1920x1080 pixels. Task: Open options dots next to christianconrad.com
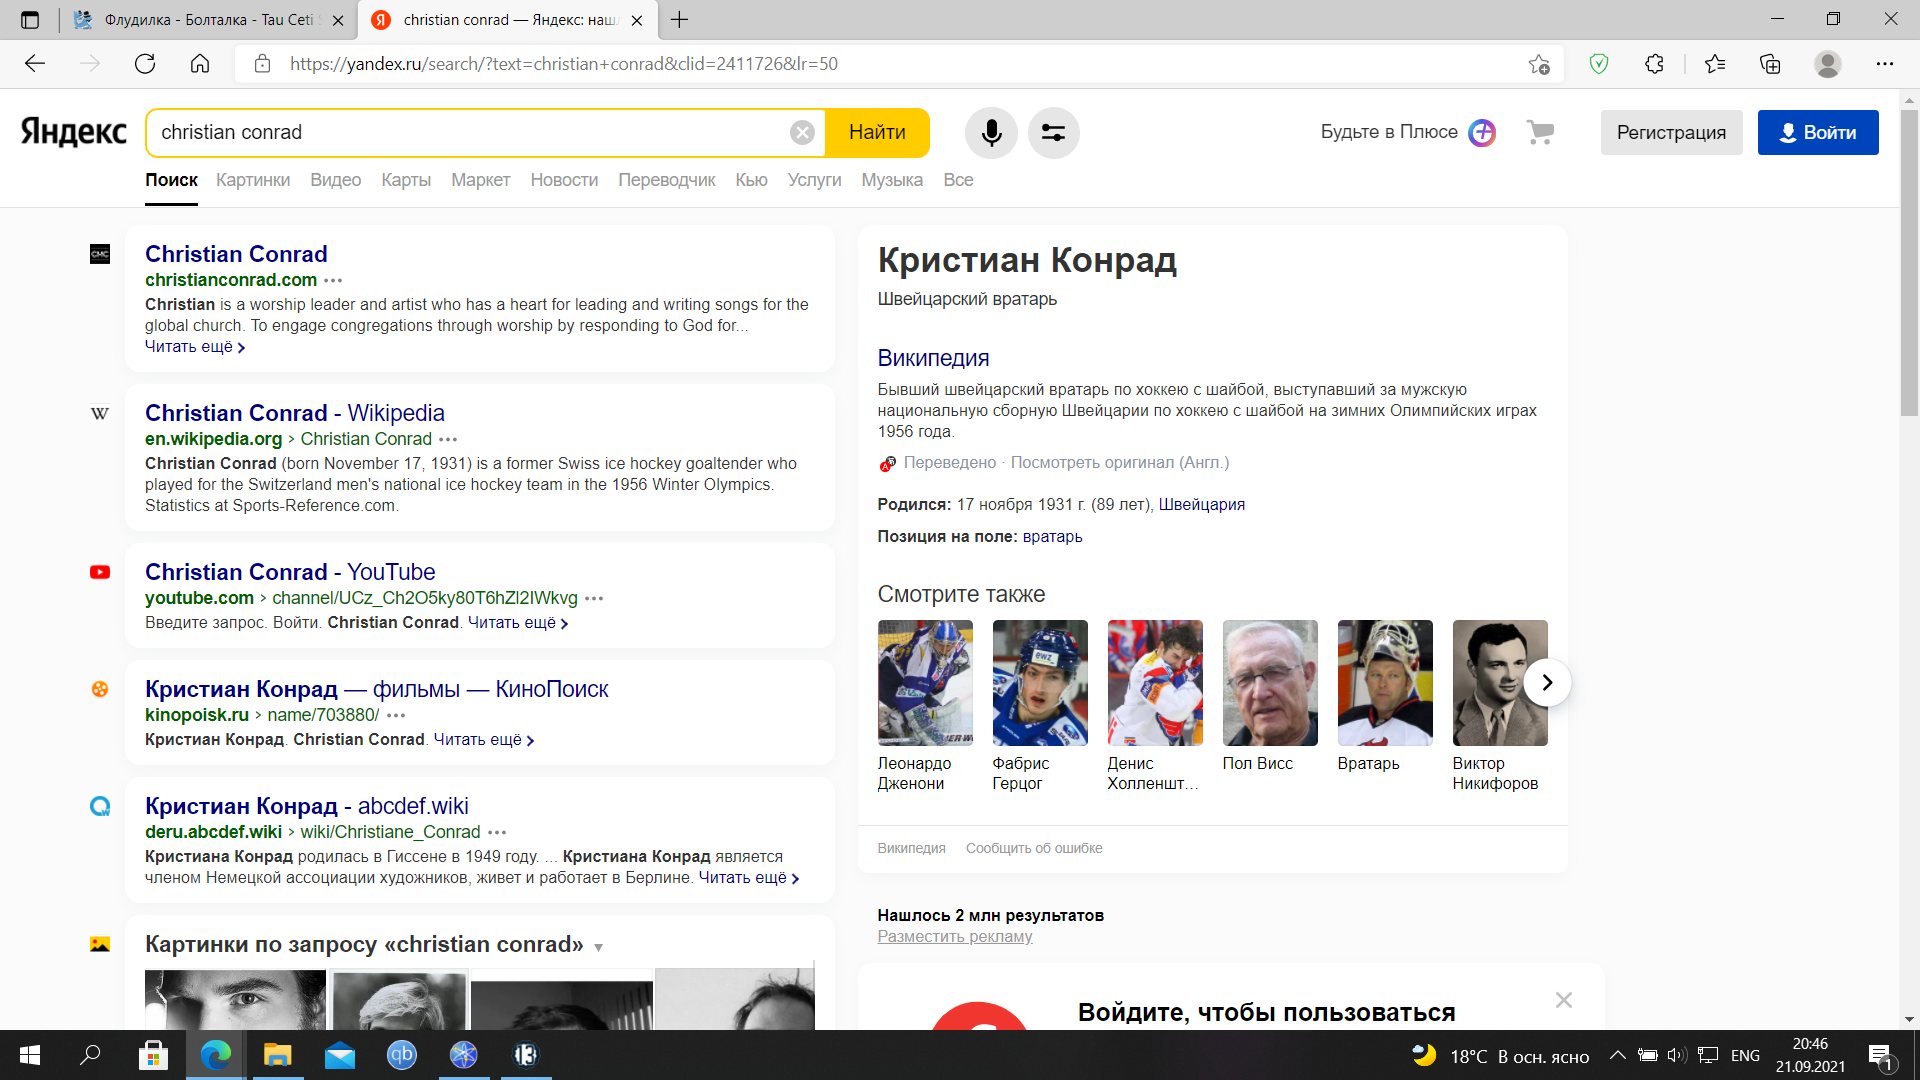(x=333, y=281)
